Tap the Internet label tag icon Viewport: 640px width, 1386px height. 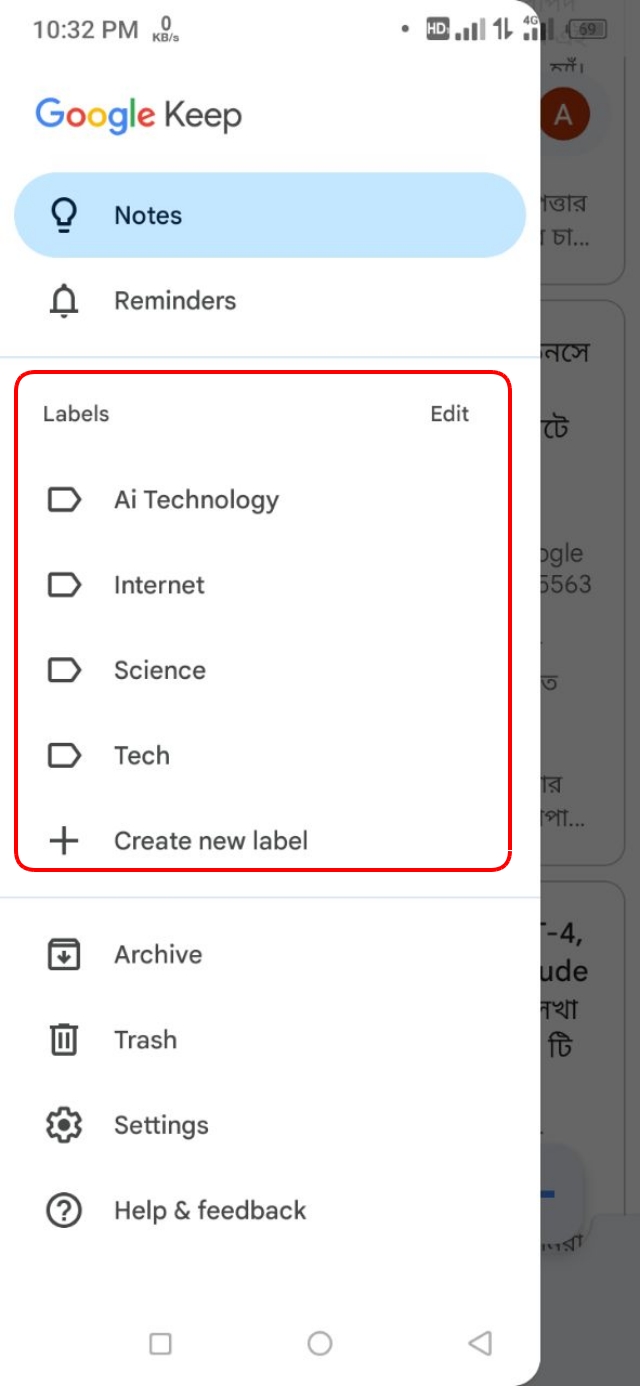[65, 585]
